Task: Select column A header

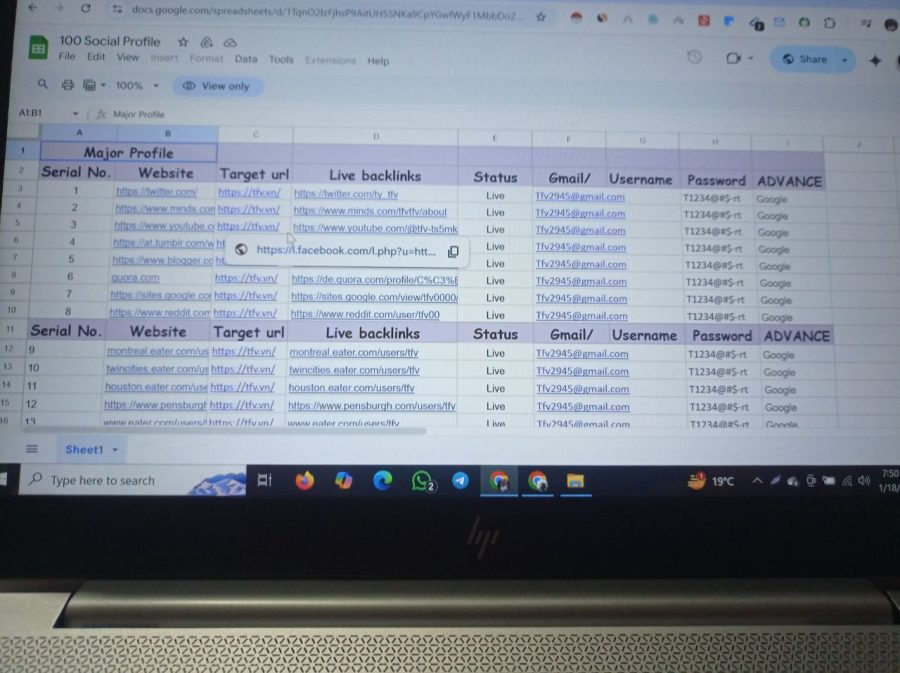Action: point(79,133)
